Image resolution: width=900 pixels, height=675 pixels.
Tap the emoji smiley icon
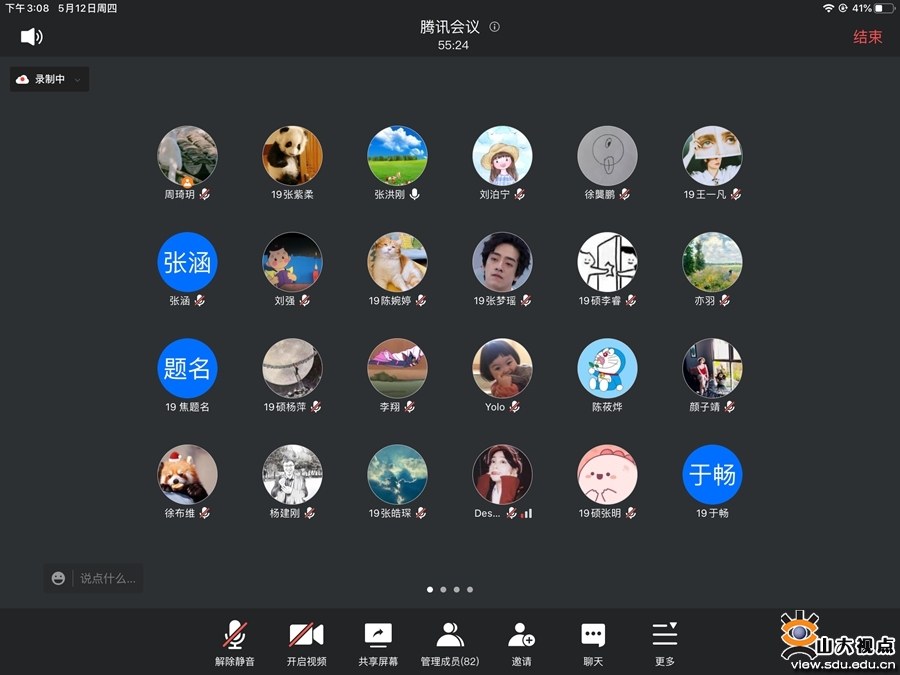pyautogui.click(x=59, y=578)
